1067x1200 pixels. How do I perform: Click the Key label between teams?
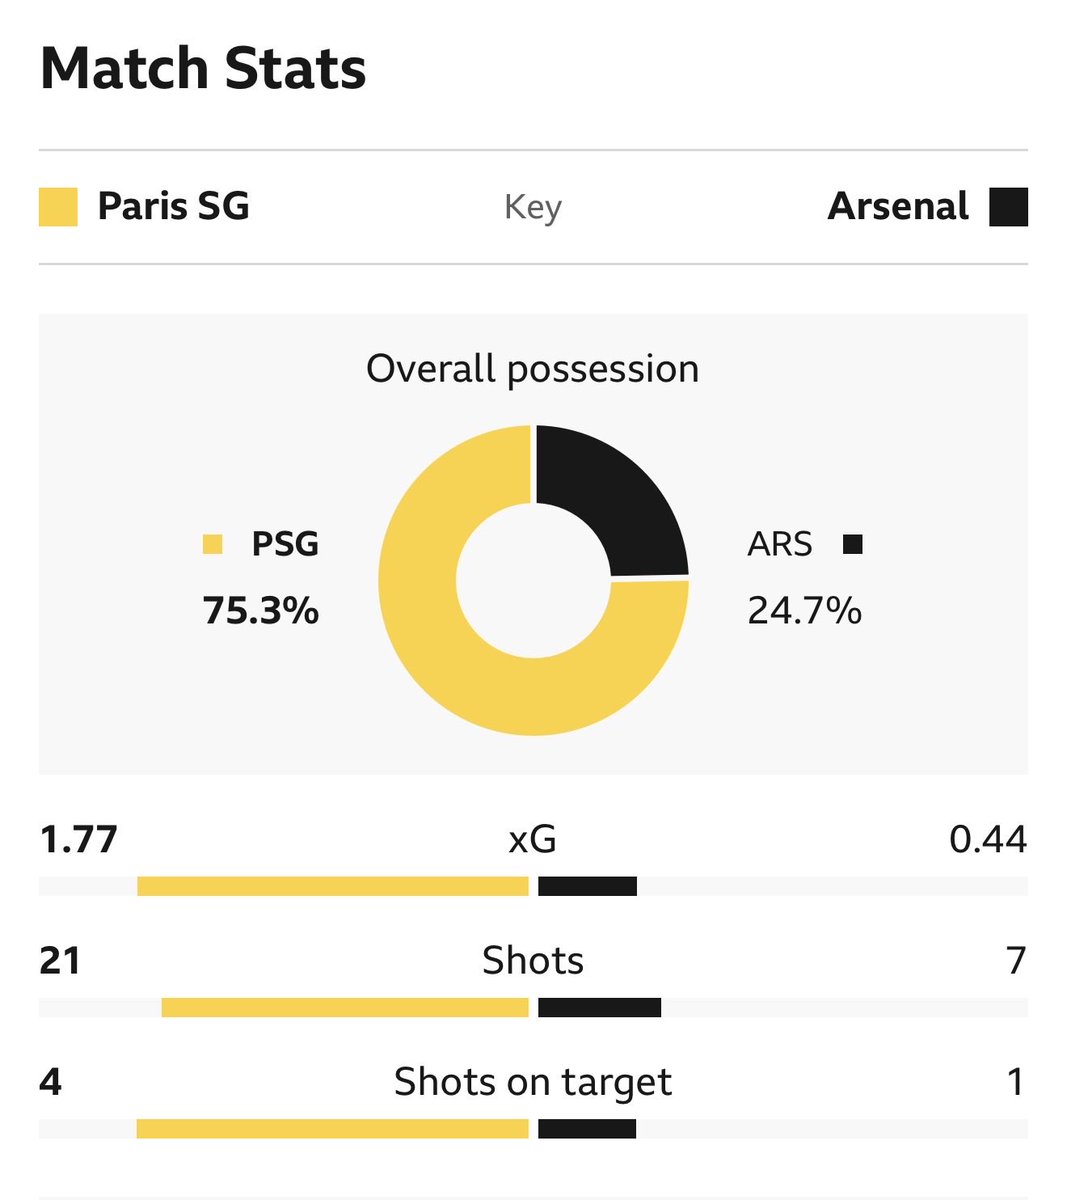click(x=533, y=208)
